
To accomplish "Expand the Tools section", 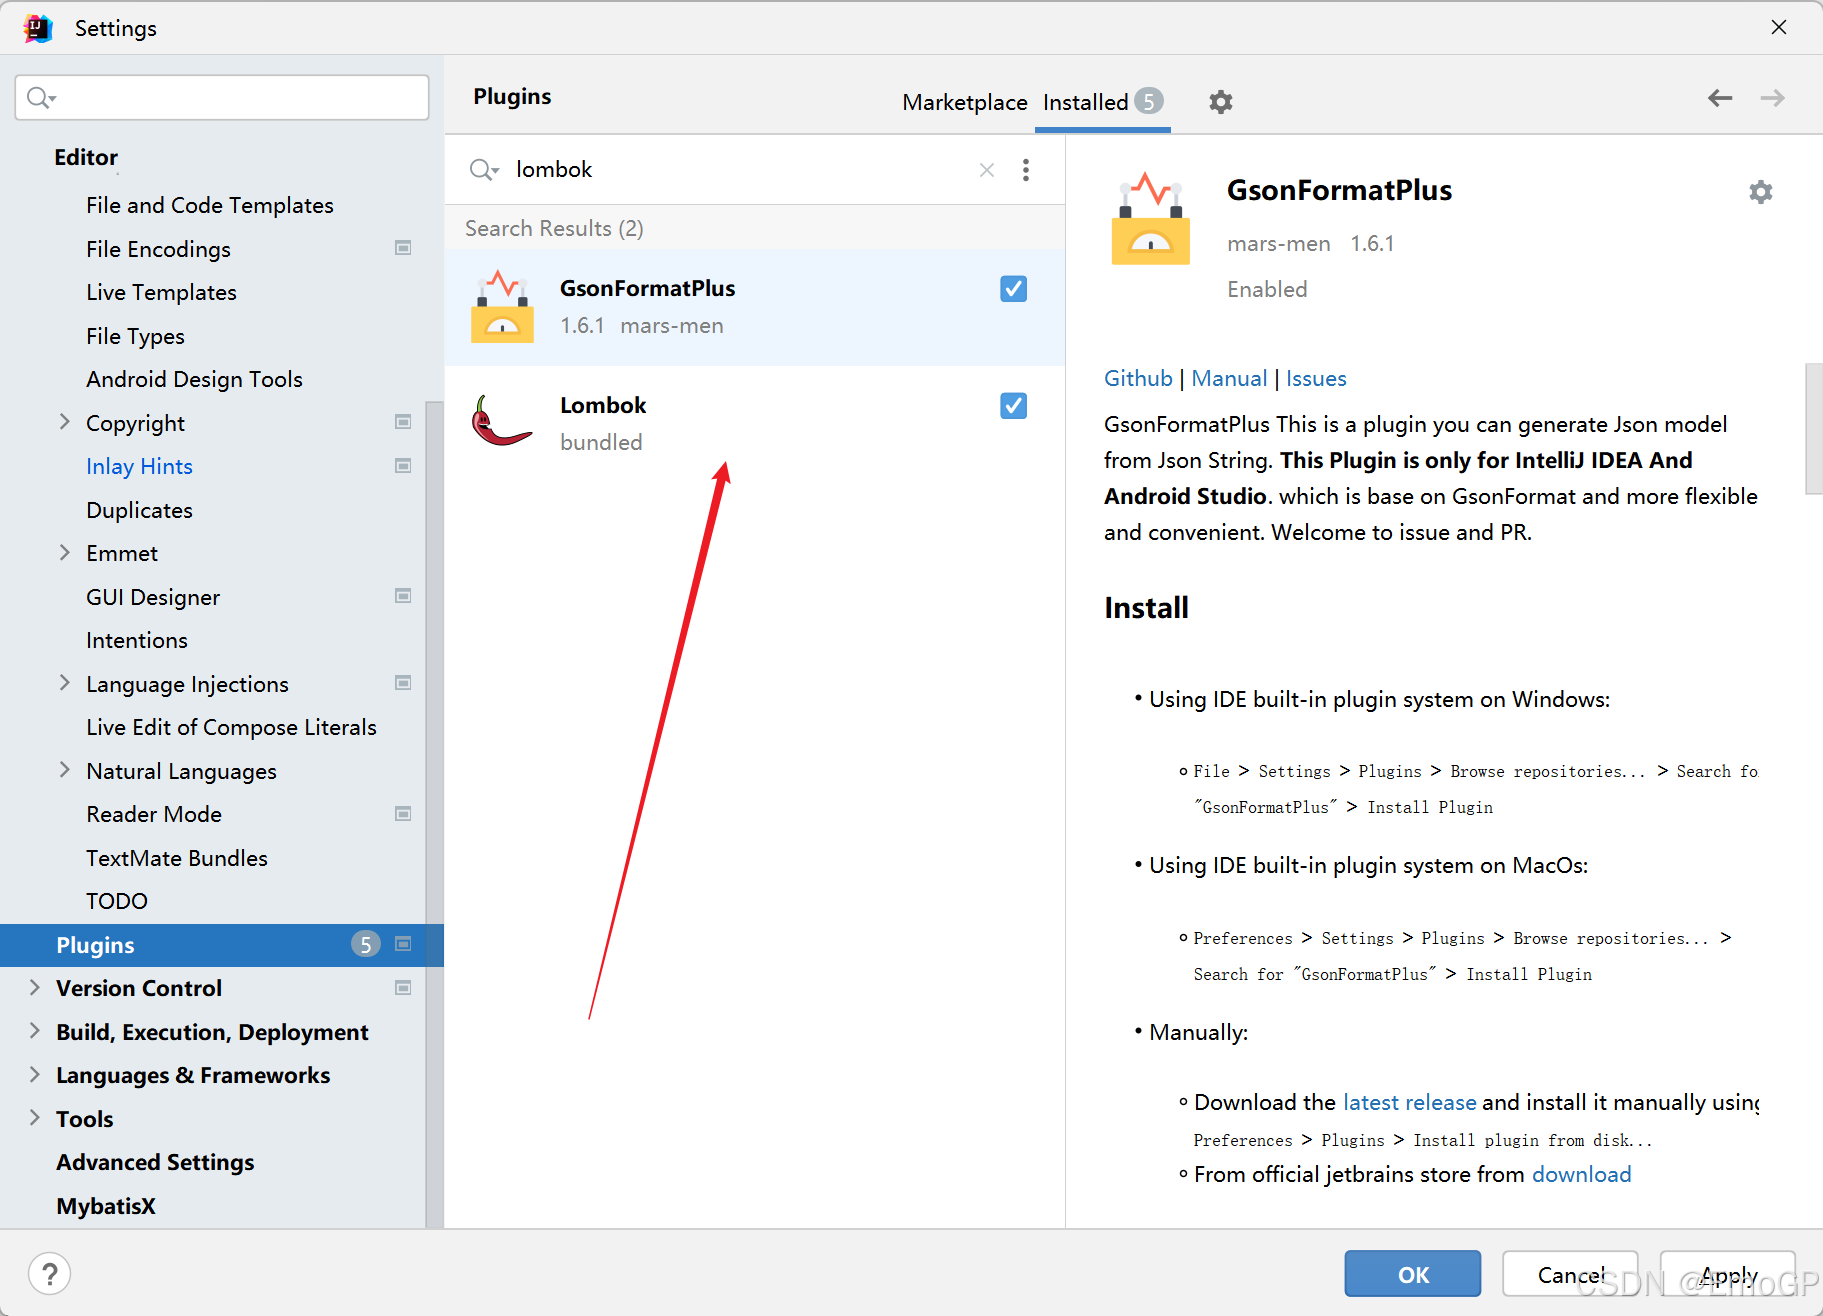I will click(x=35, y=1118).
